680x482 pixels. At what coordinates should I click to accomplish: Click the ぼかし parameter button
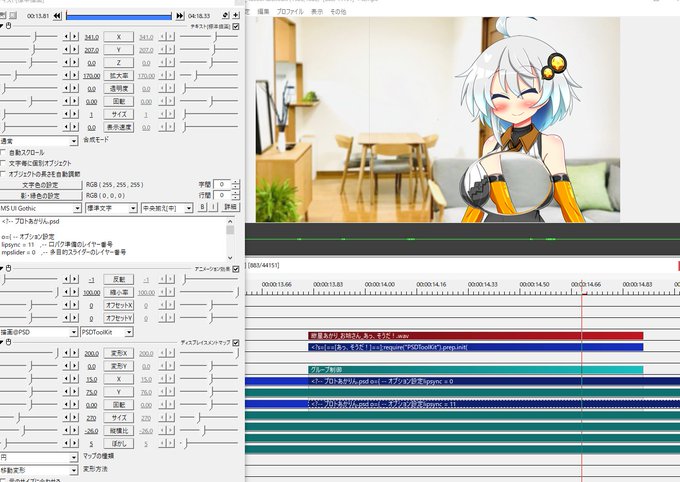[119, 443]
